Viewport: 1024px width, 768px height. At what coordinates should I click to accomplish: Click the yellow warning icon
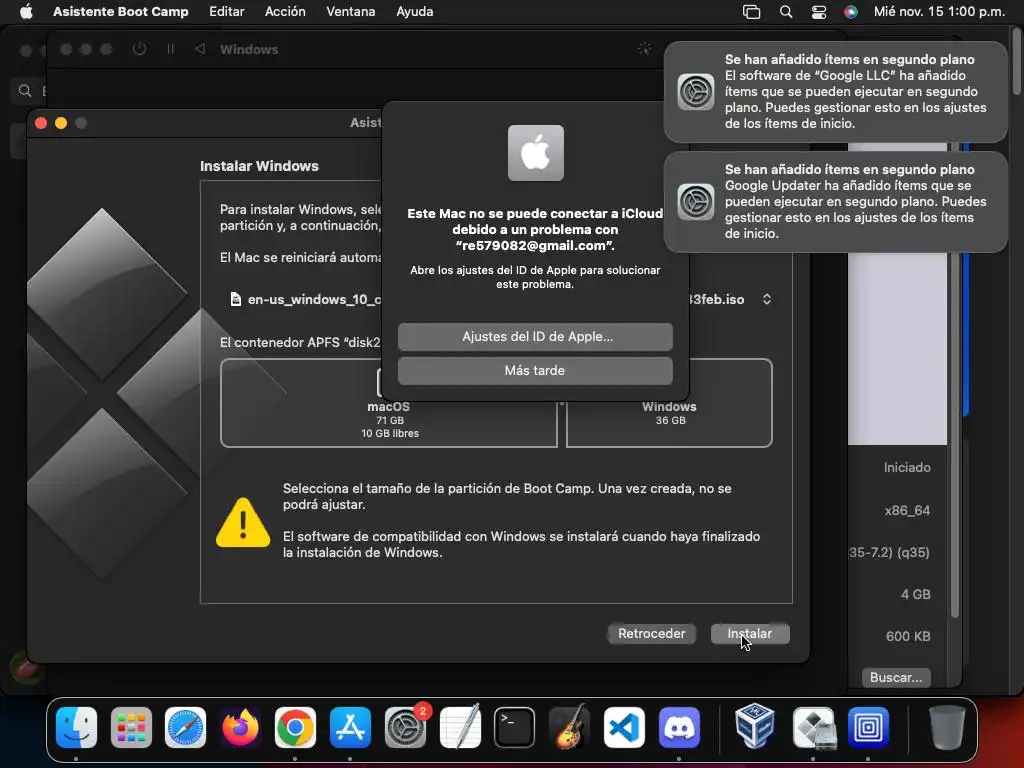click(x=243, y=522)
